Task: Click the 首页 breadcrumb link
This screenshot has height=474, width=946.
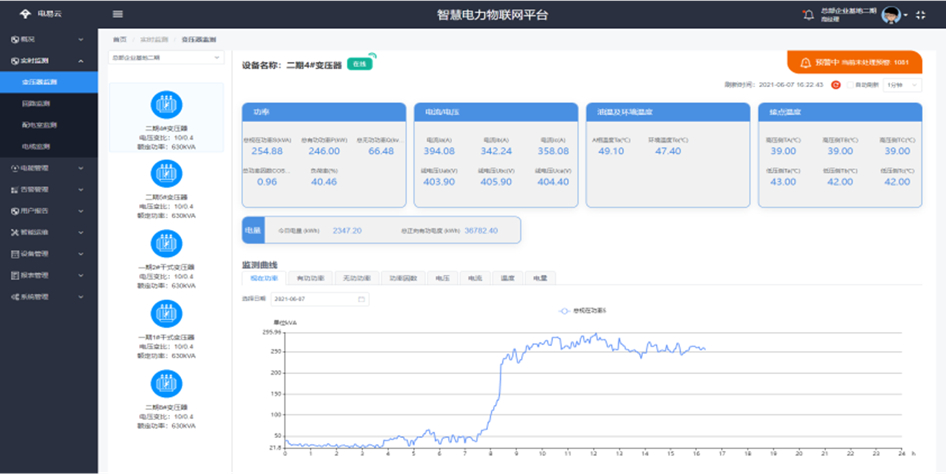Action: tap(120, 39)
